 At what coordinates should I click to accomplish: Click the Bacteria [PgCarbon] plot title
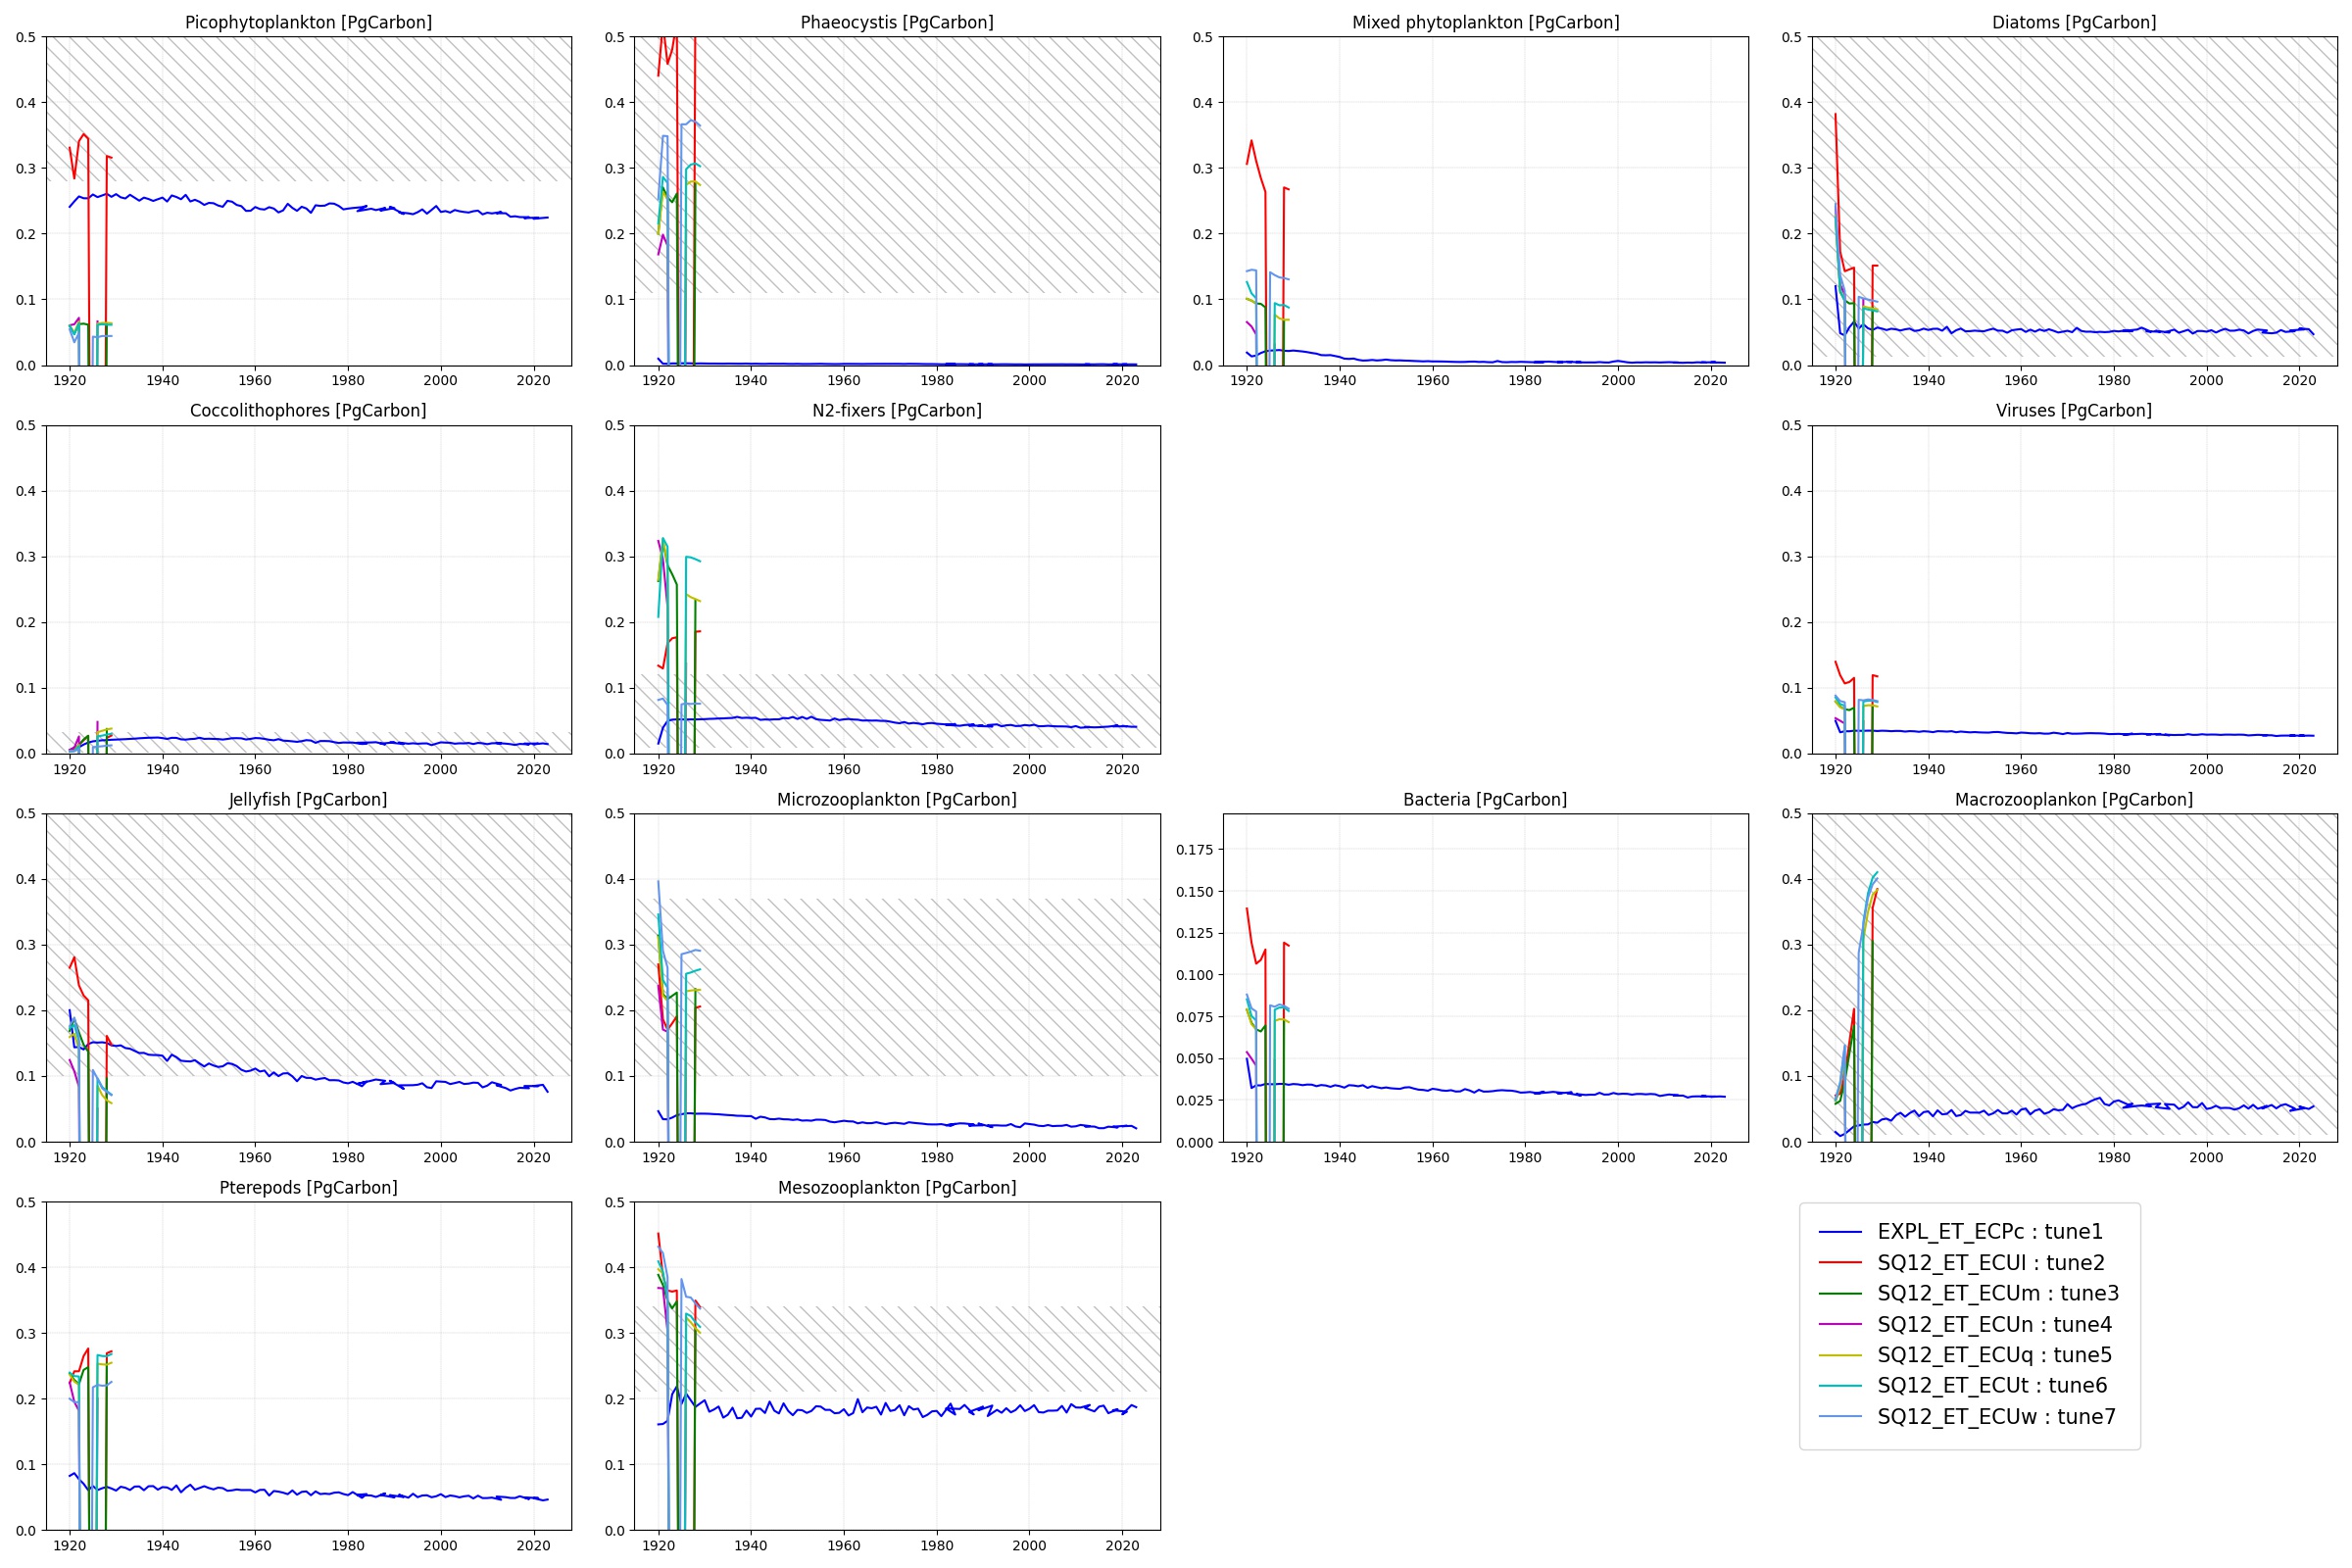click(1485, 799)
